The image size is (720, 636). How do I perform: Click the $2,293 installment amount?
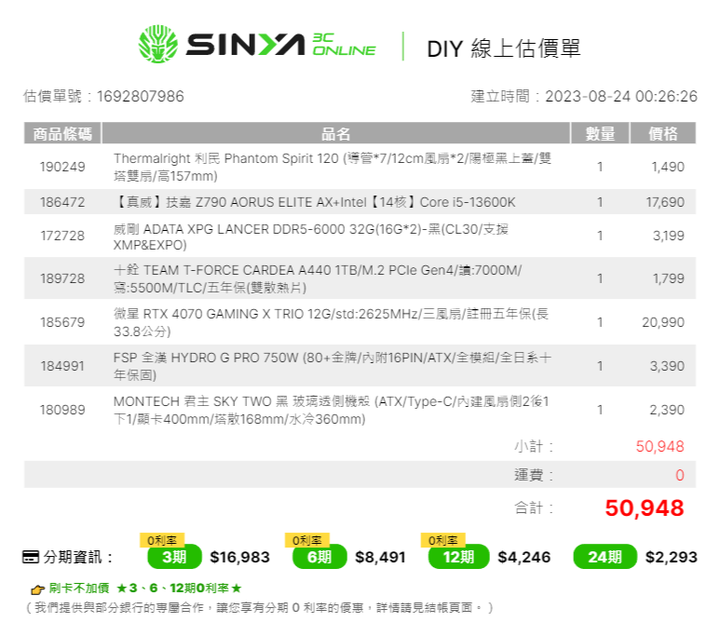pos(671,557)
